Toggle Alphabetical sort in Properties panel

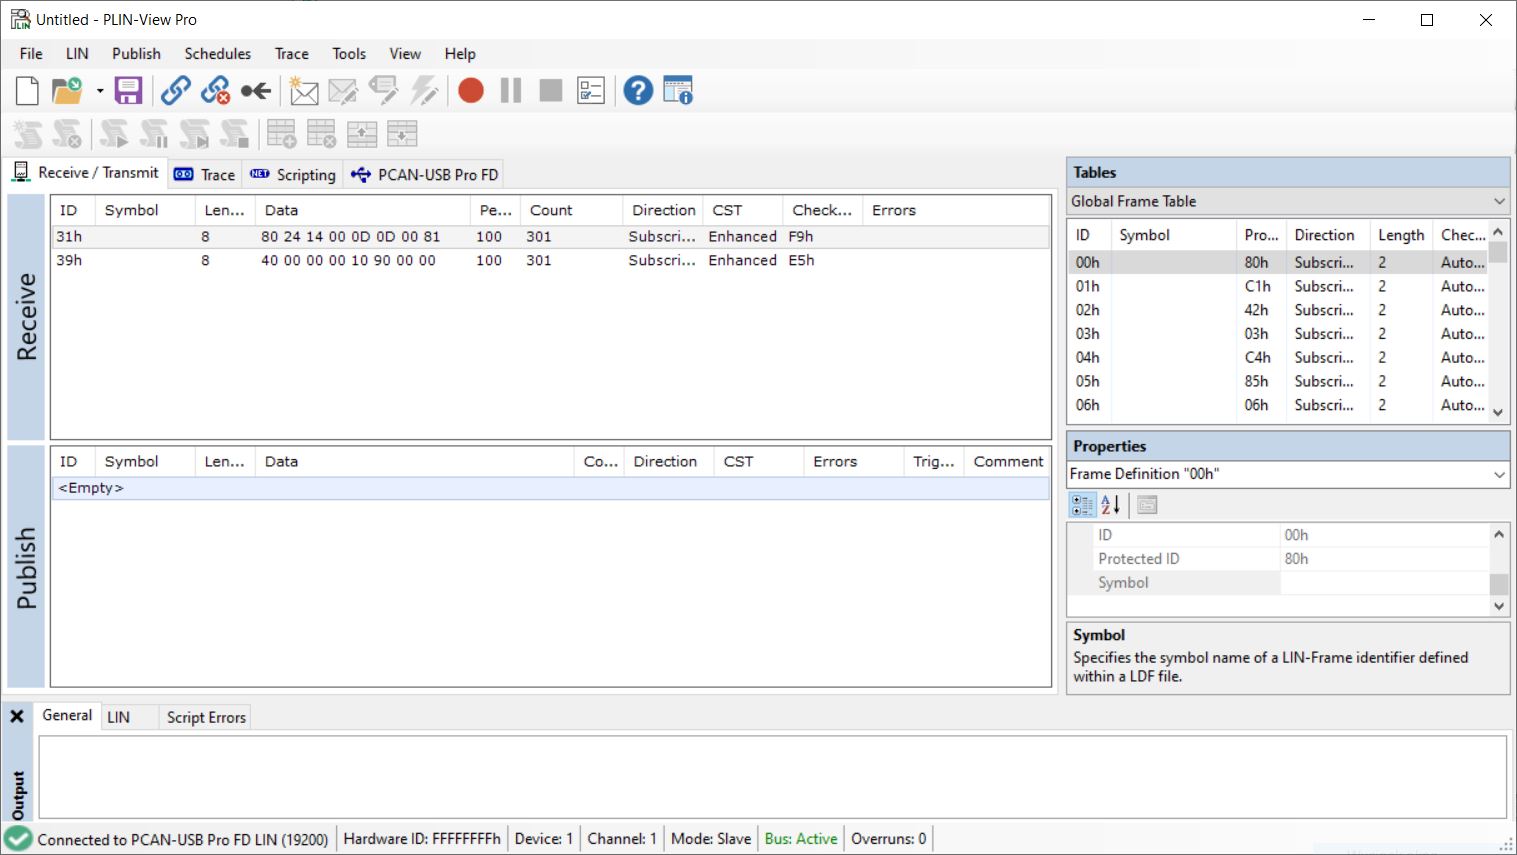pyautogui.click(x=1110, y=505)
